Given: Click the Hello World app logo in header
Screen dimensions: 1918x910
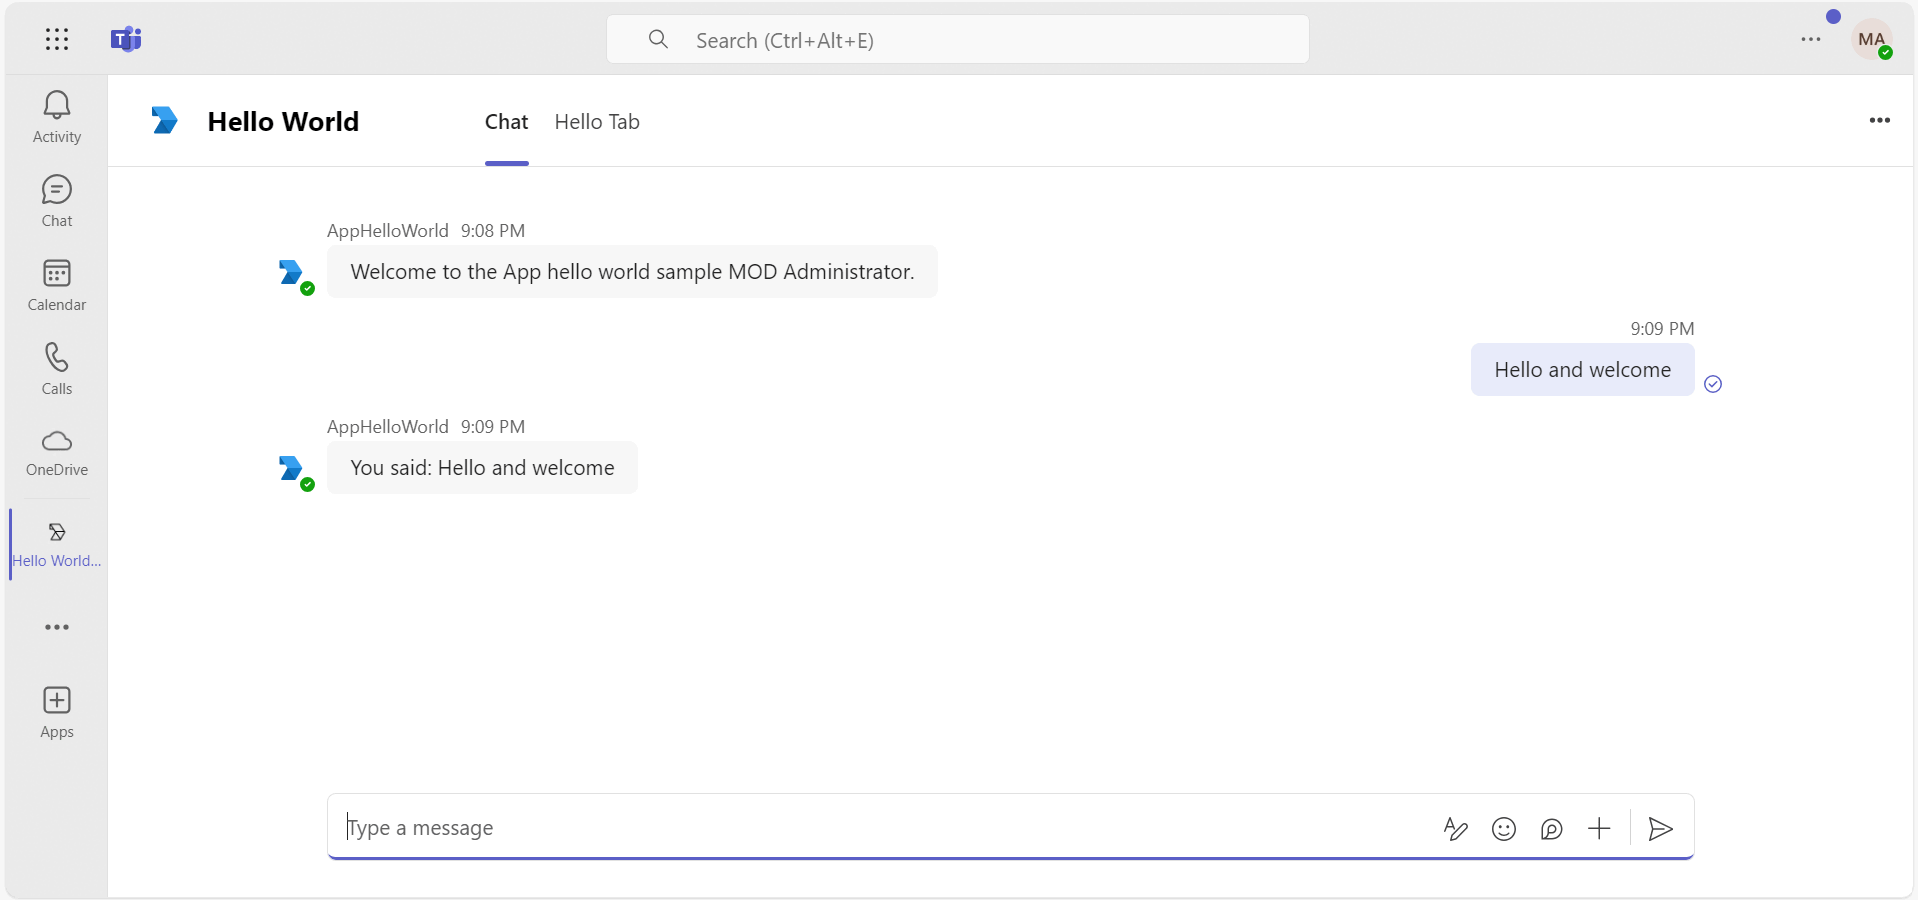Looking at the screenshot, I should [164, 120].
